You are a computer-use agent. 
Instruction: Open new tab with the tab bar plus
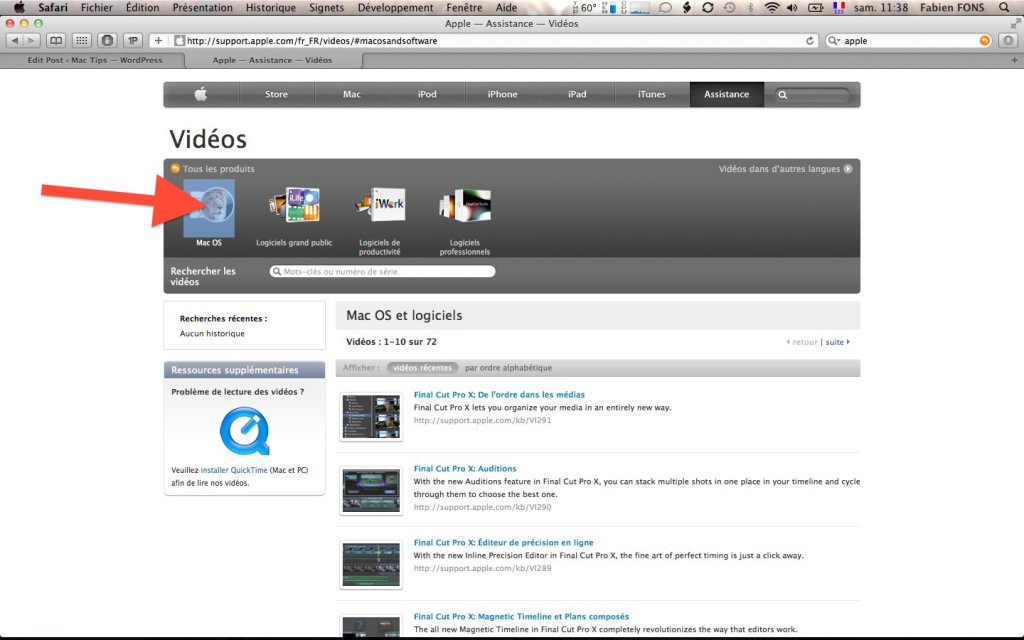point(1014,60)
